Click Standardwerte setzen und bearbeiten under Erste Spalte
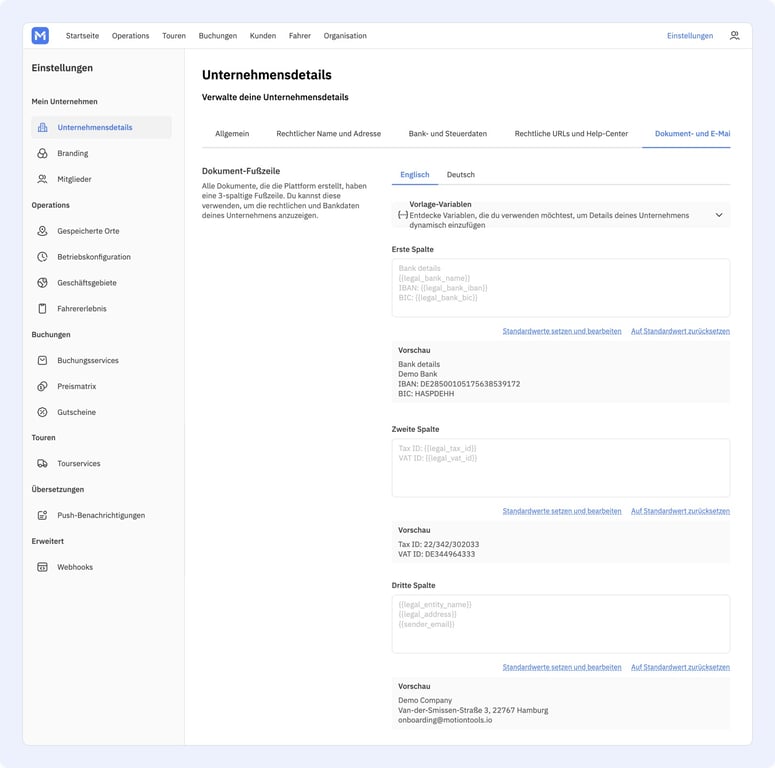The width and height of the screenshot is (775, 768). tap(562, 331)
